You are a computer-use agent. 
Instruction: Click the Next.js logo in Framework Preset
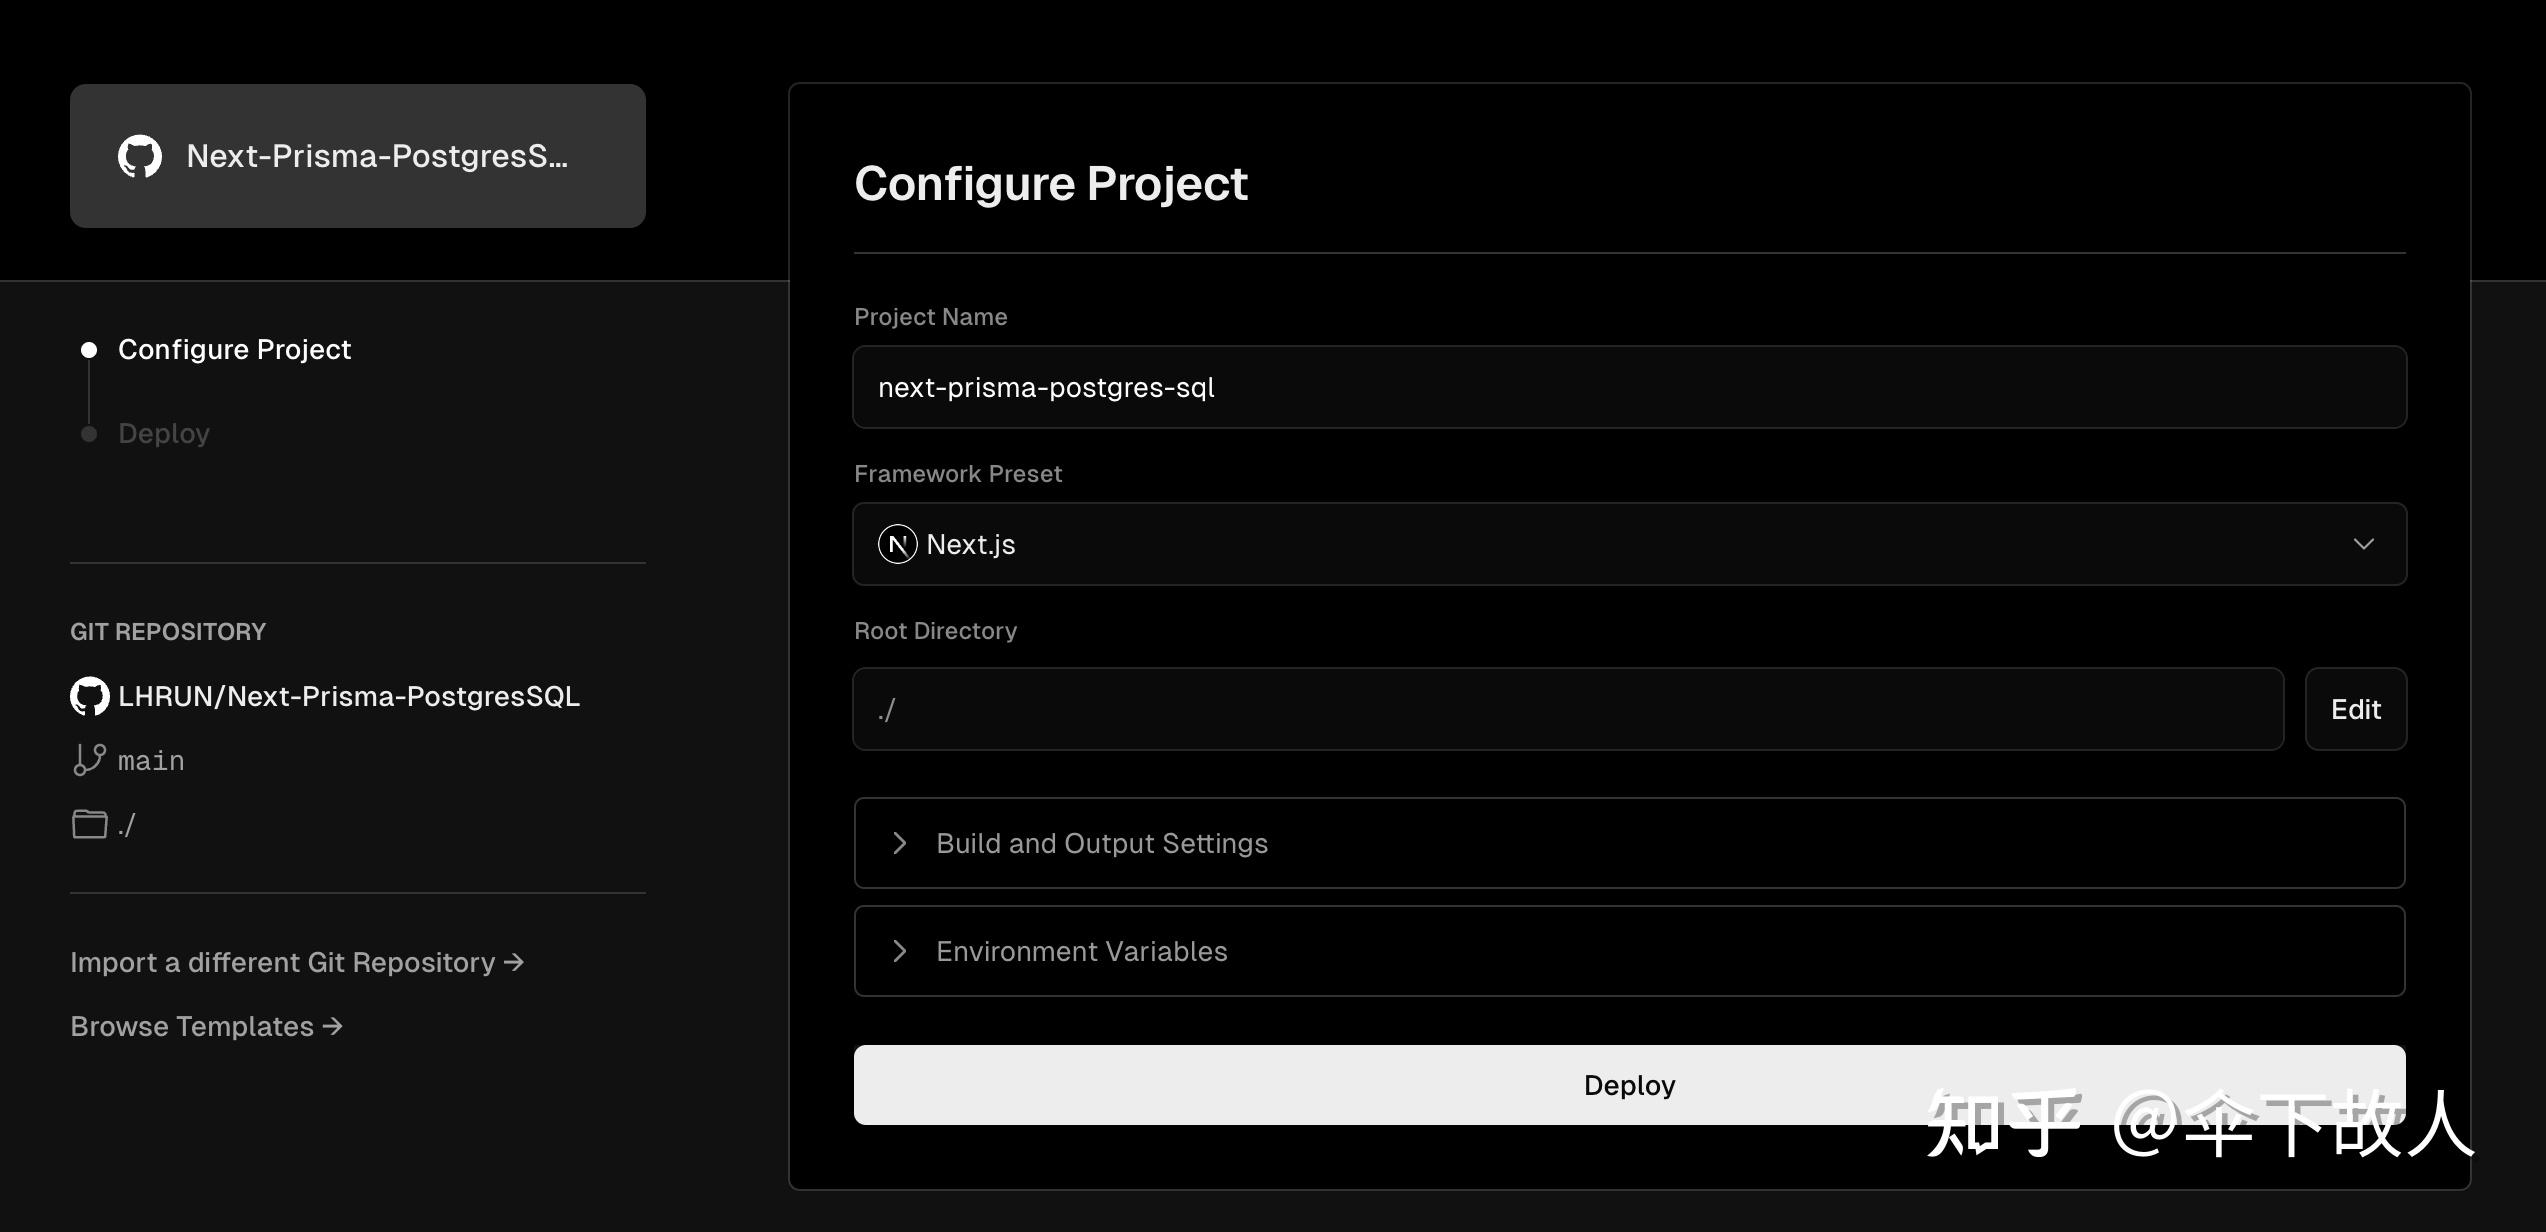click(x=898, y=544)
